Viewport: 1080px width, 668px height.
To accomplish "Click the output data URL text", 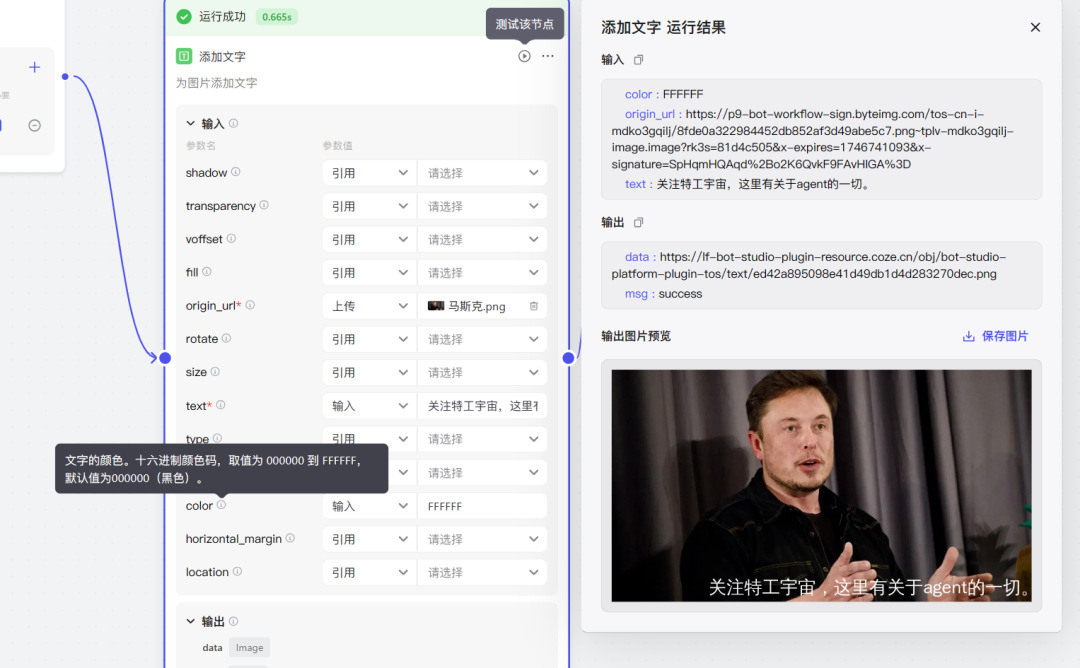I will pyautogui.click(x=809, y=265).
